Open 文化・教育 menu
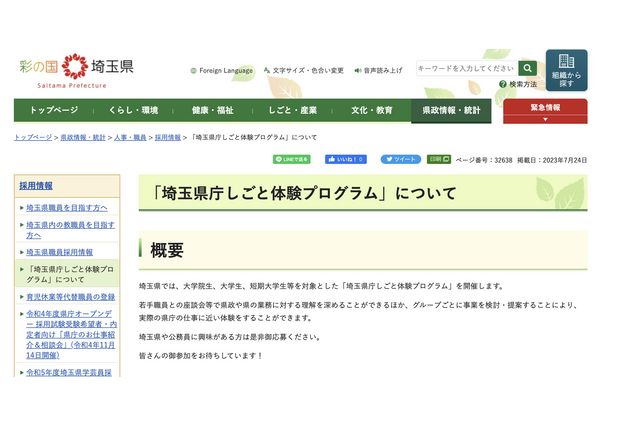The height and width of the screenshot is (426, 640). 371,110
